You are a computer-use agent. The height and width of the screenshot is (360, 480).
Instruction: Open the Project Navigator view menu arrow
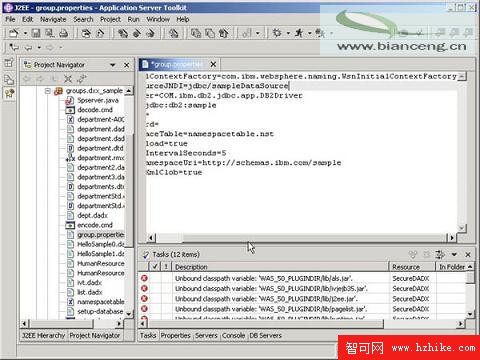(113, 65)
